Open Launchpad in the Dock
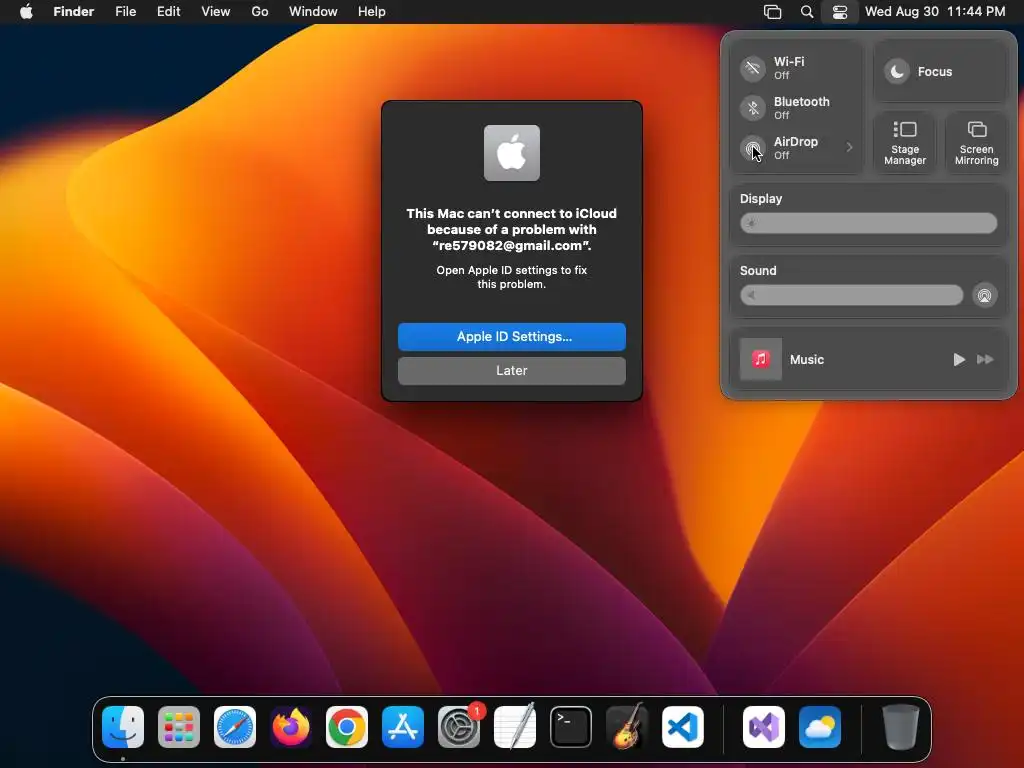1024x768 pixels. point(179,727)
